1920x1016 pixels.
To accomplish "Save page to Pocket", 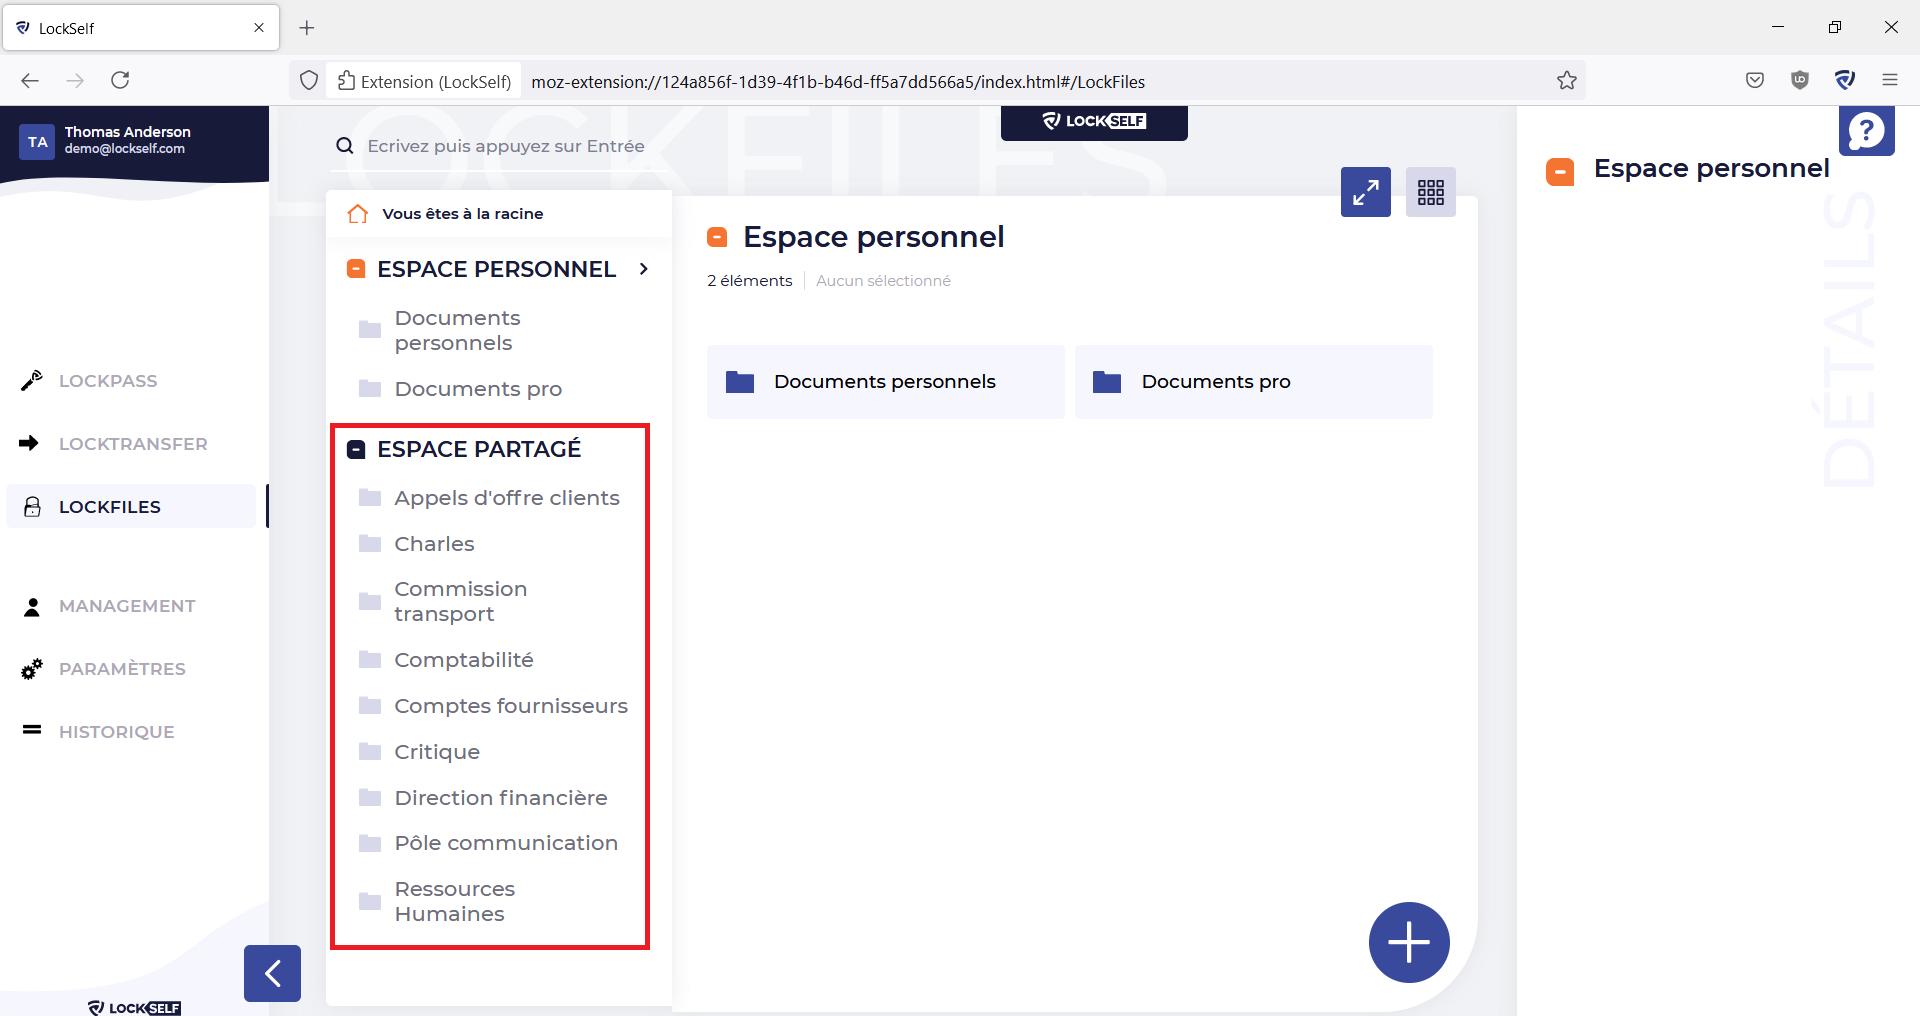I will coord(1755,80).
